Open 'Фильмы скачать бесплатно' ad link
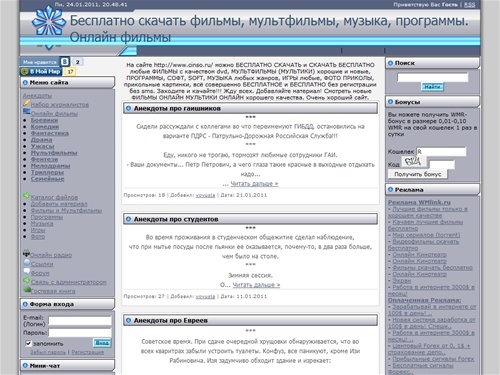The height and width of the screenshot is (375, 500). (x=432, y=268)
